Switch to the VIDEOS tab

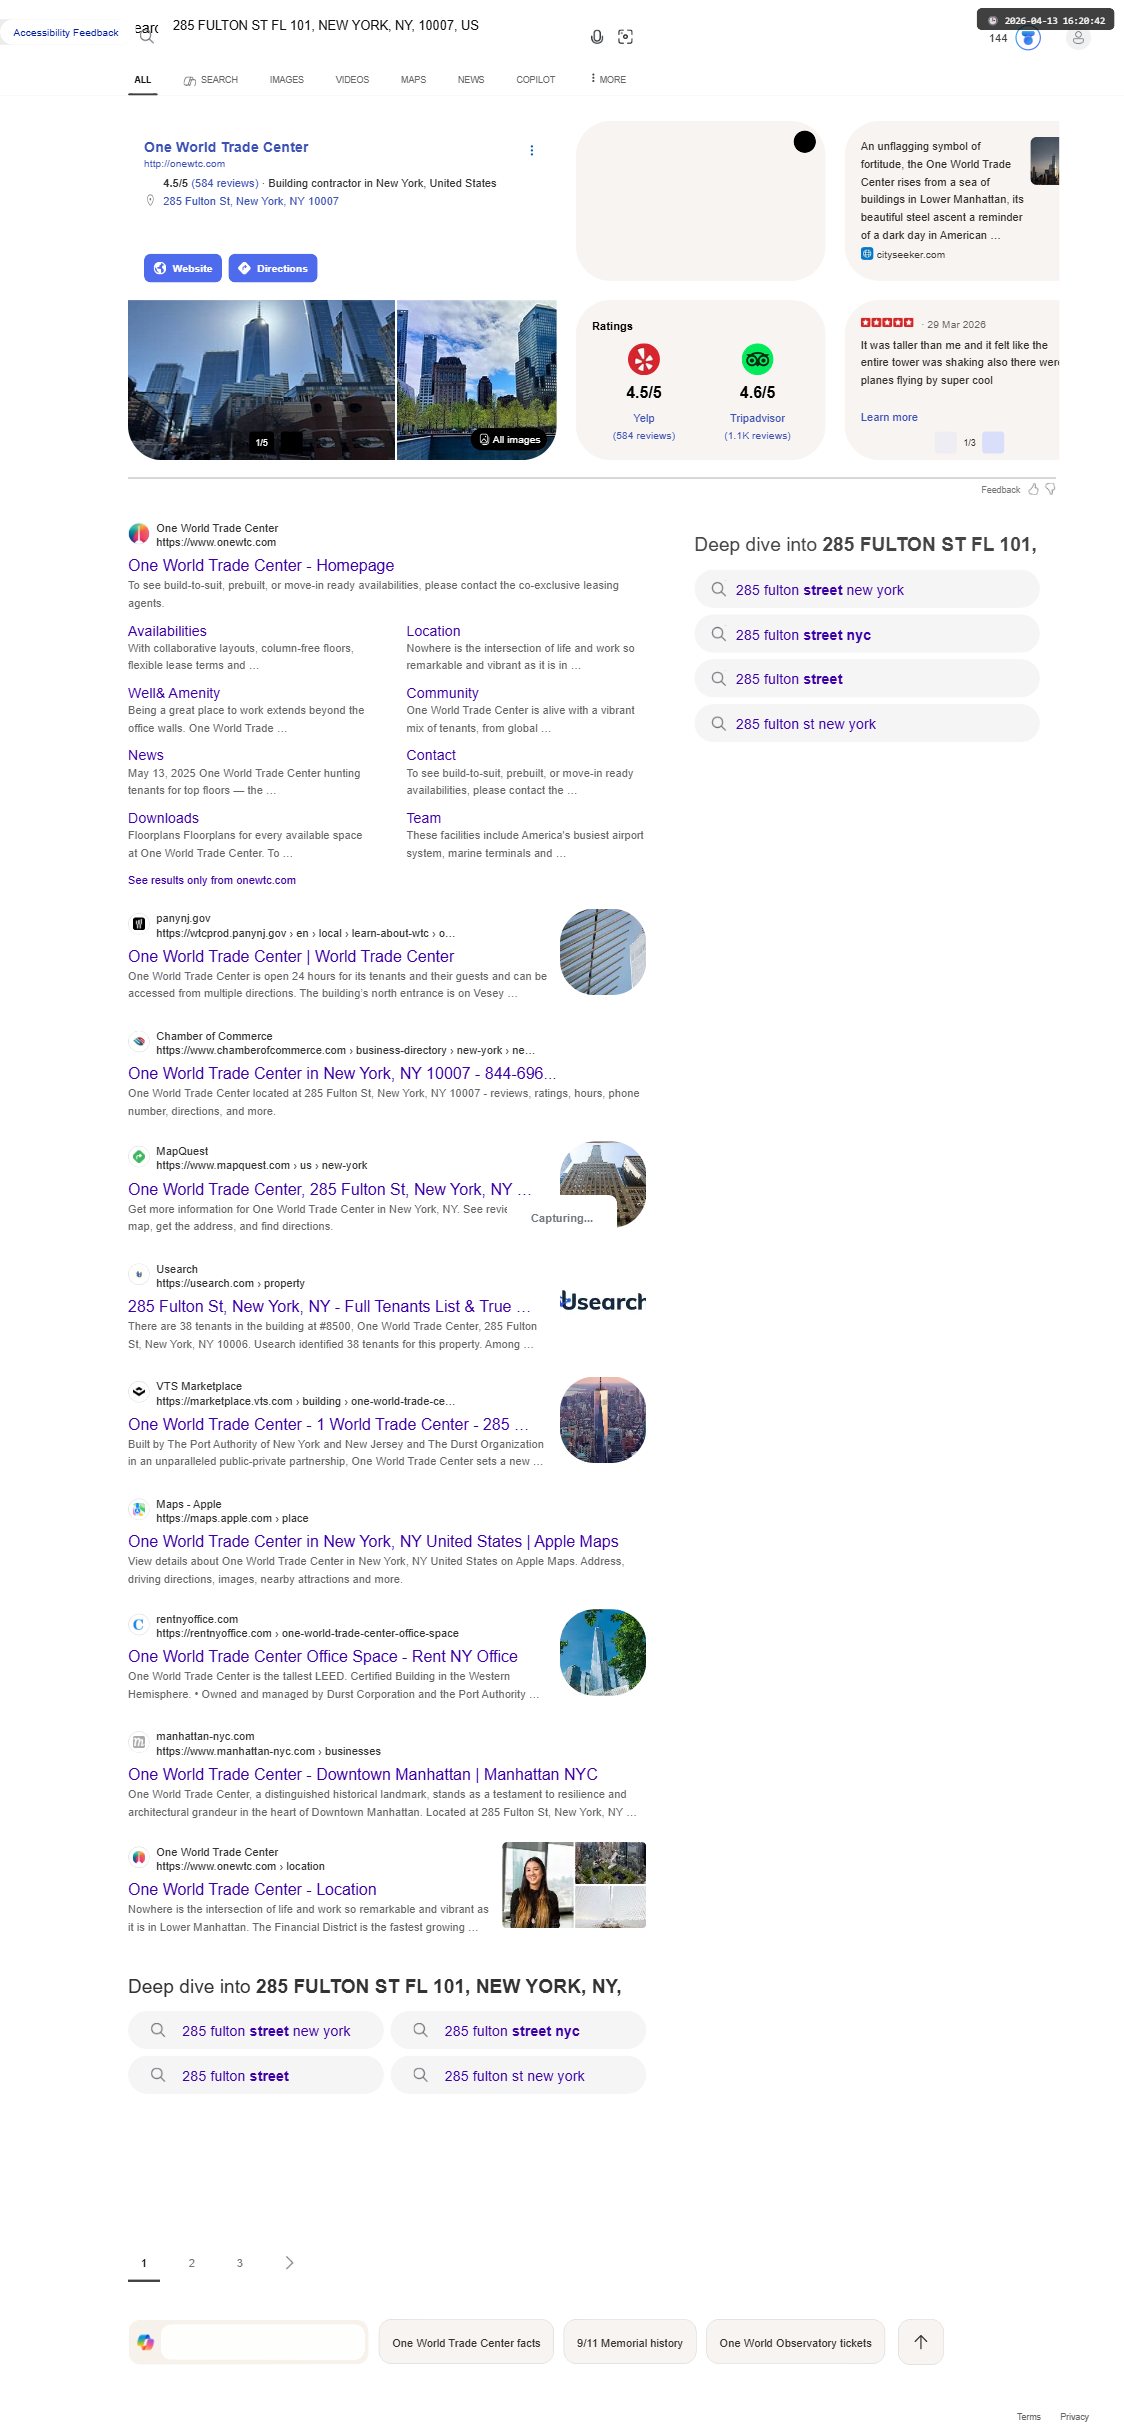click(352, 80)
